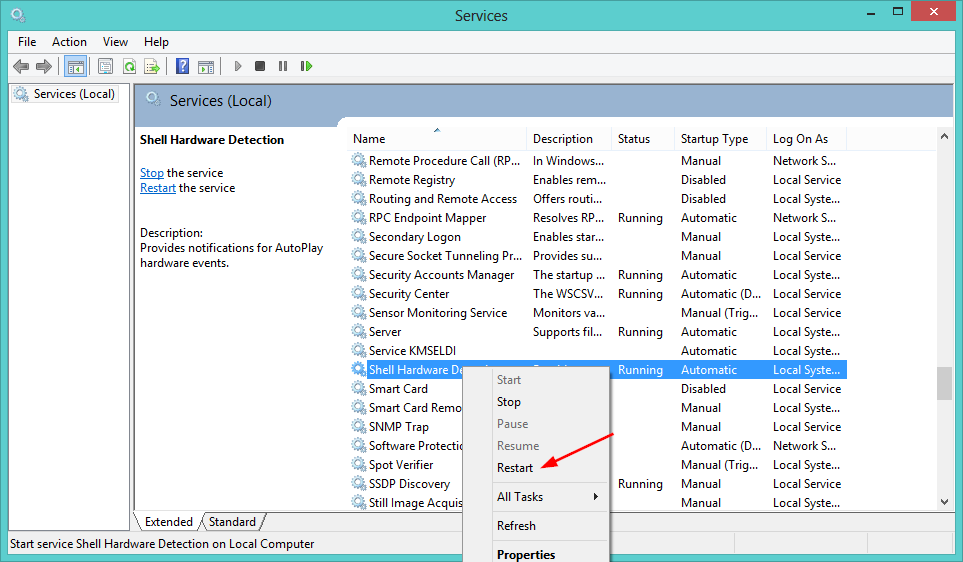Open the Properties toolbar icon
963x562 pixels.
click(105, 67)
